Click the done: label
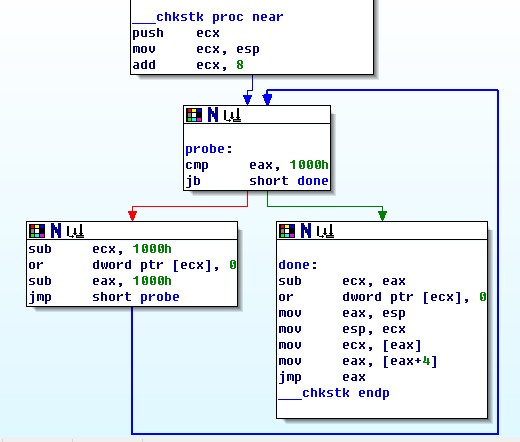Screen dimensions: 520x442 tap(298, 265)
